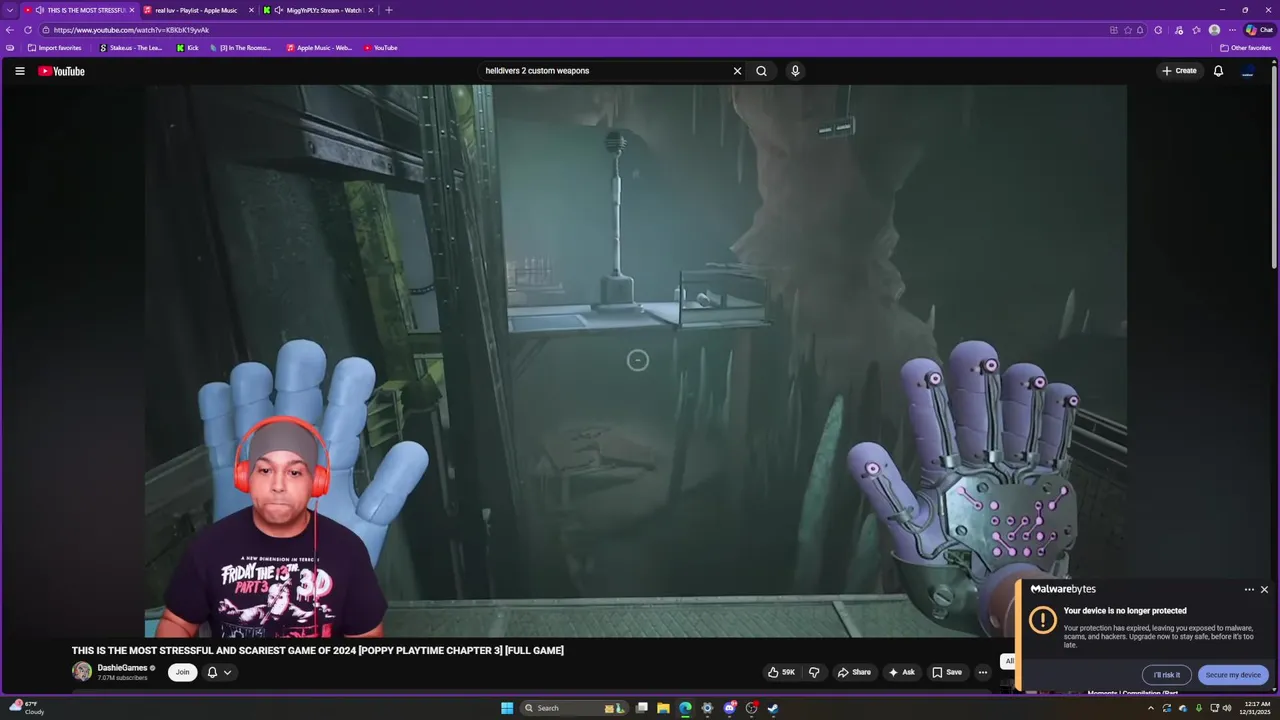Switch to MiggYnPLYz Stream tab

tap(318, 10)
